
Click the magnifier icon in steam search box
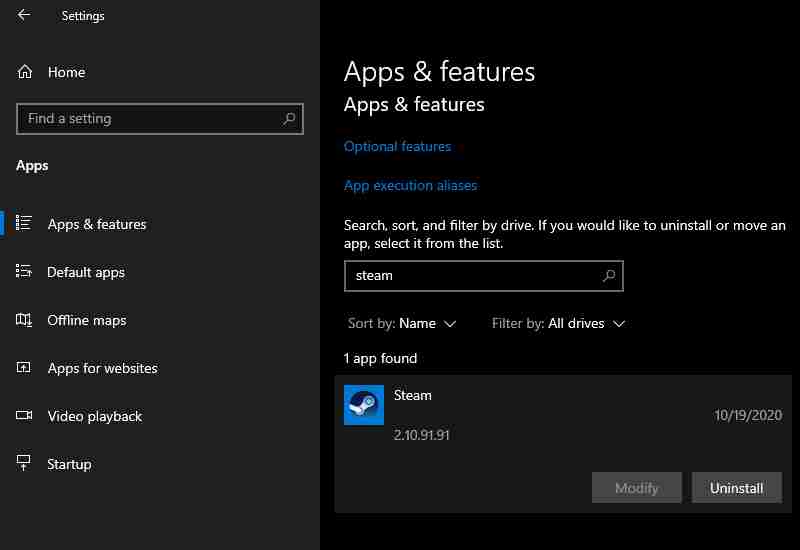[x=609, y=276]
